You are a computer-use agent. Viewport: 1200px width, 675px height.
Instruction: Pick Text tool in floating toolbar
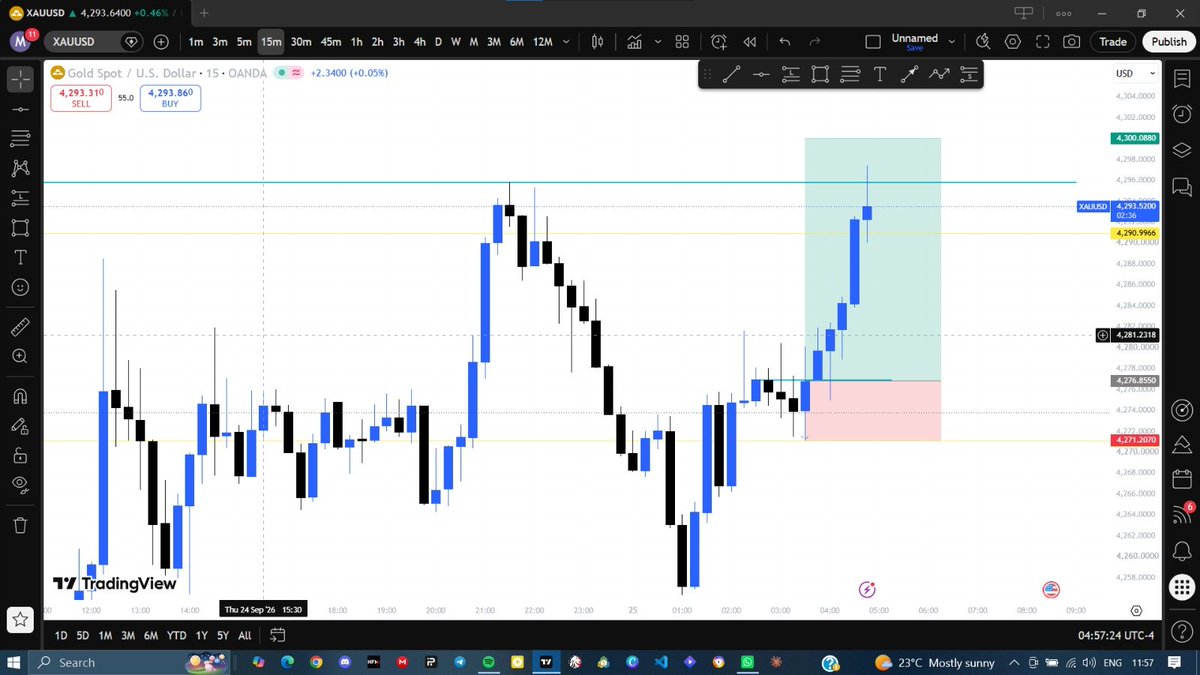880,73
